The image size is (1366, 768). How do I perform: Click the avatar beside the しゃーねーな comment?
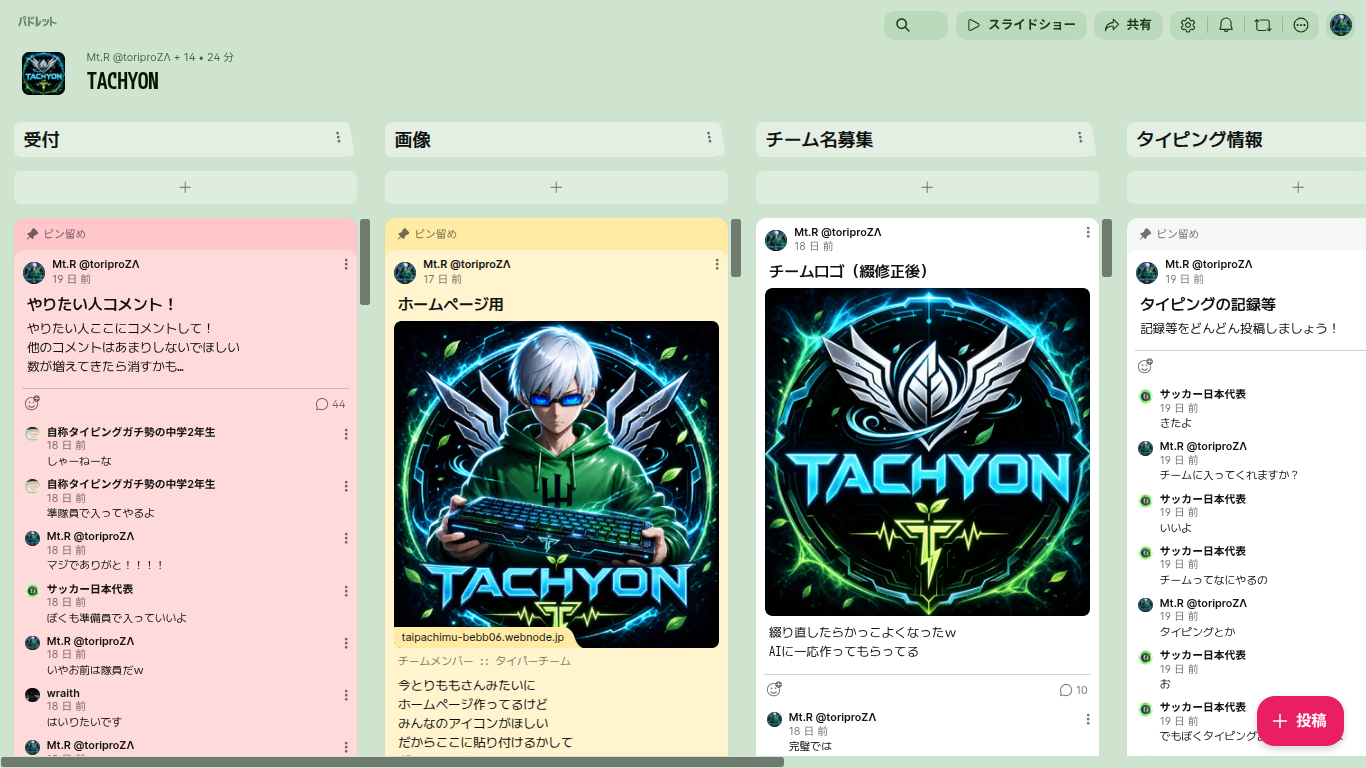(x=33, y=434)
